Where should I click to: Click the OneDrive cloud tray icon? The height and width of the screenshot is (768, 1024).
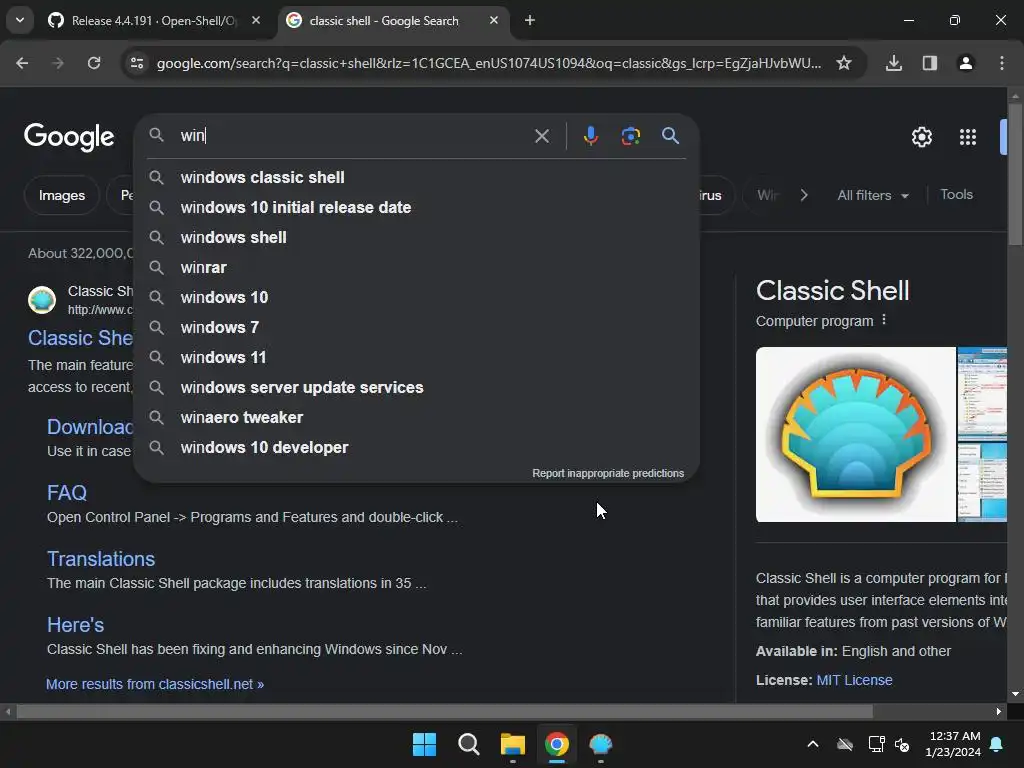point(845,744)
